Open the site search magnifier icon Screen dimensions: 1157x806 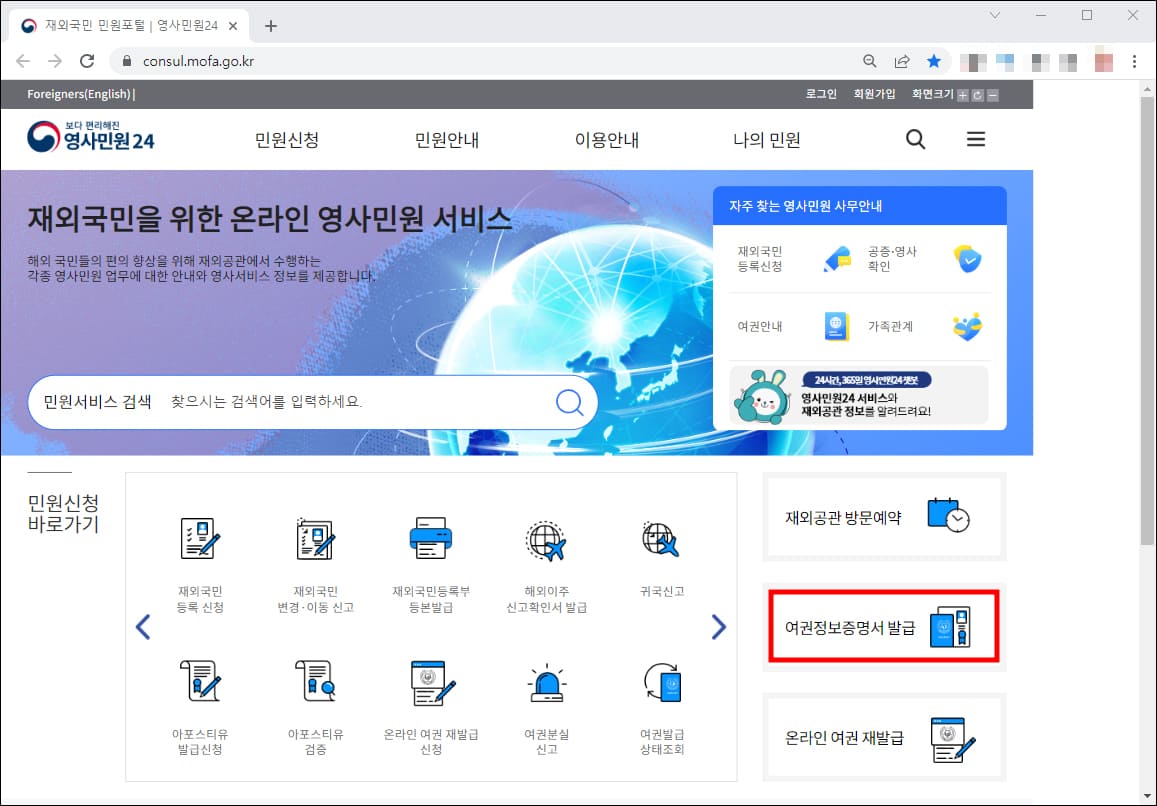pos(915,140)
